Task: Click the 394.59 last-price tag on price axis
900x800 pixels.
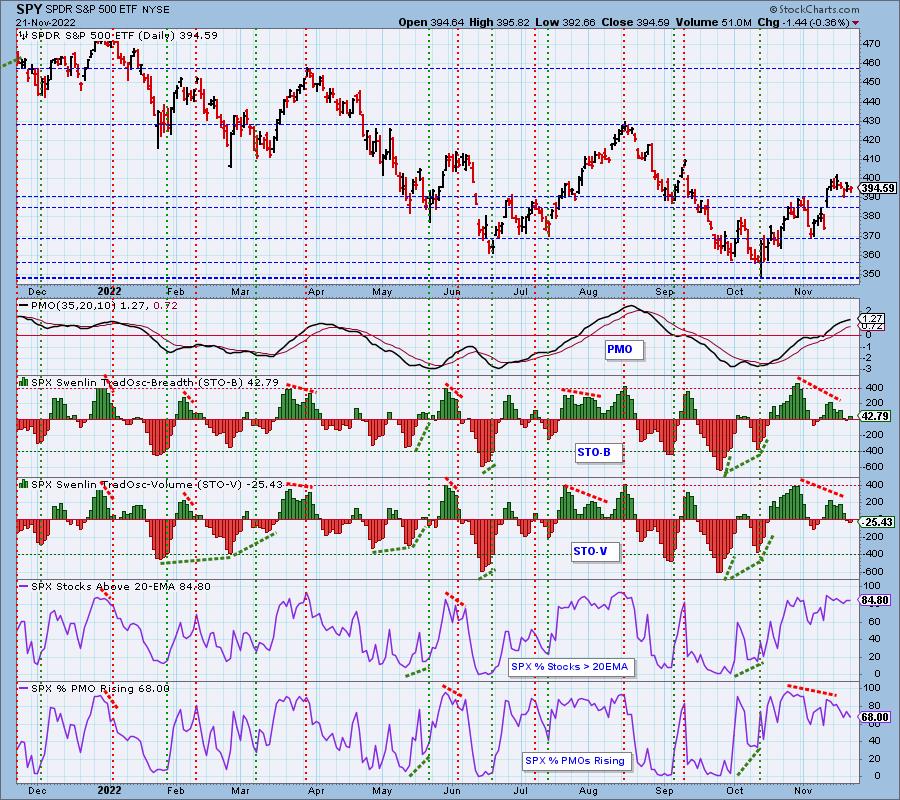Action: tap(878, 188)
